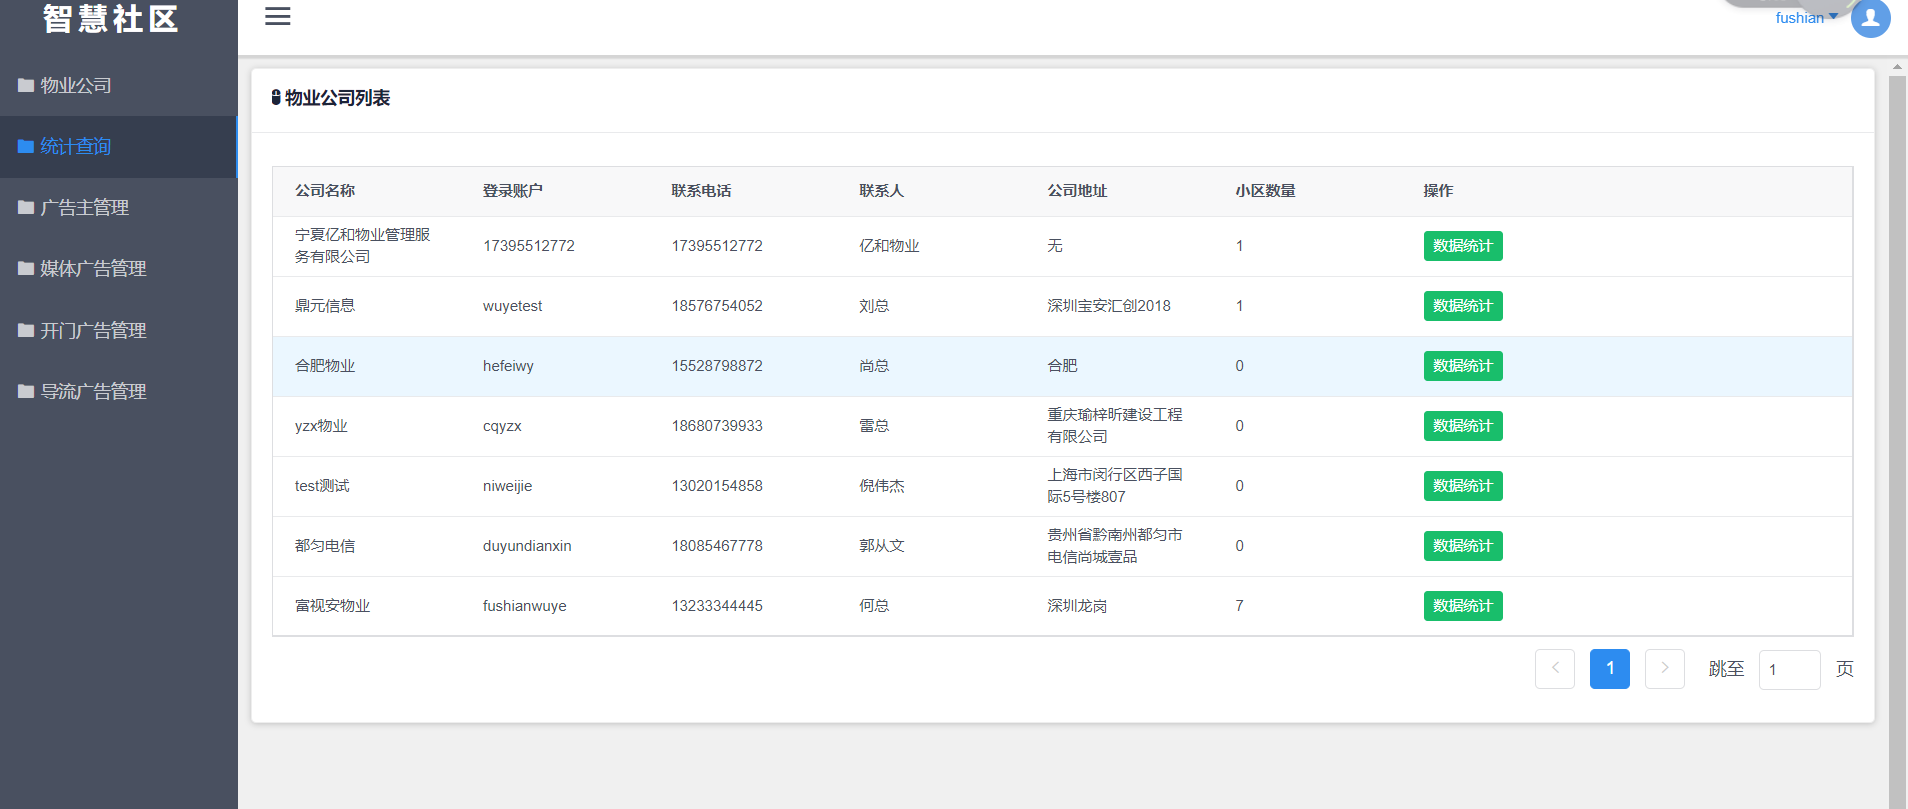Select company name 合肥物业

325,366
